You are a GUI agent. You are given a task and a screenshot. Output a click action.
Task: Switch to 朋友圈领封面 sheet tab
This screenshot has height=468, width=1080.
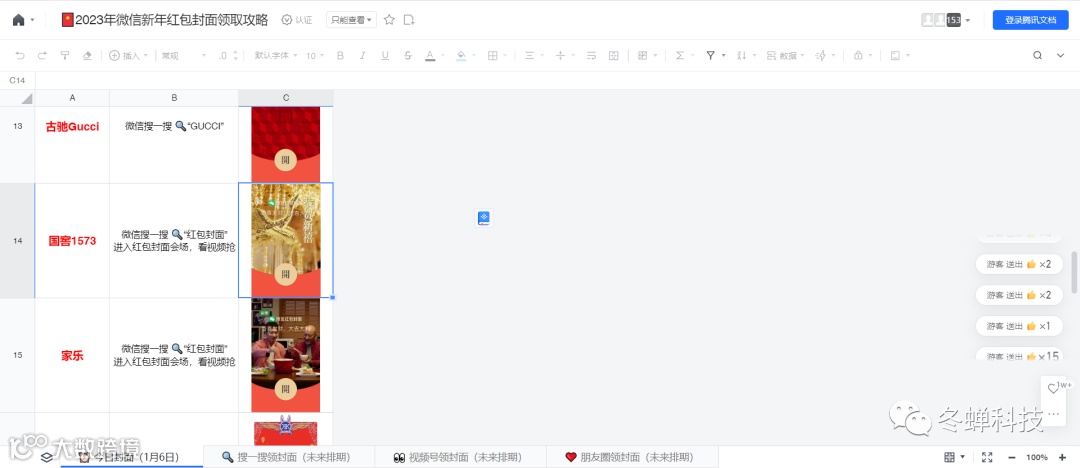coord(632,457)
